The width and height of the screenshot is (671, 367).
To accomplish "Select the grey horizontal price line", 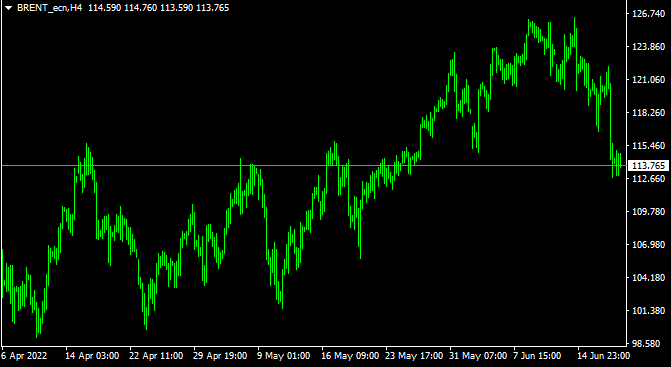I will [313, 165].
